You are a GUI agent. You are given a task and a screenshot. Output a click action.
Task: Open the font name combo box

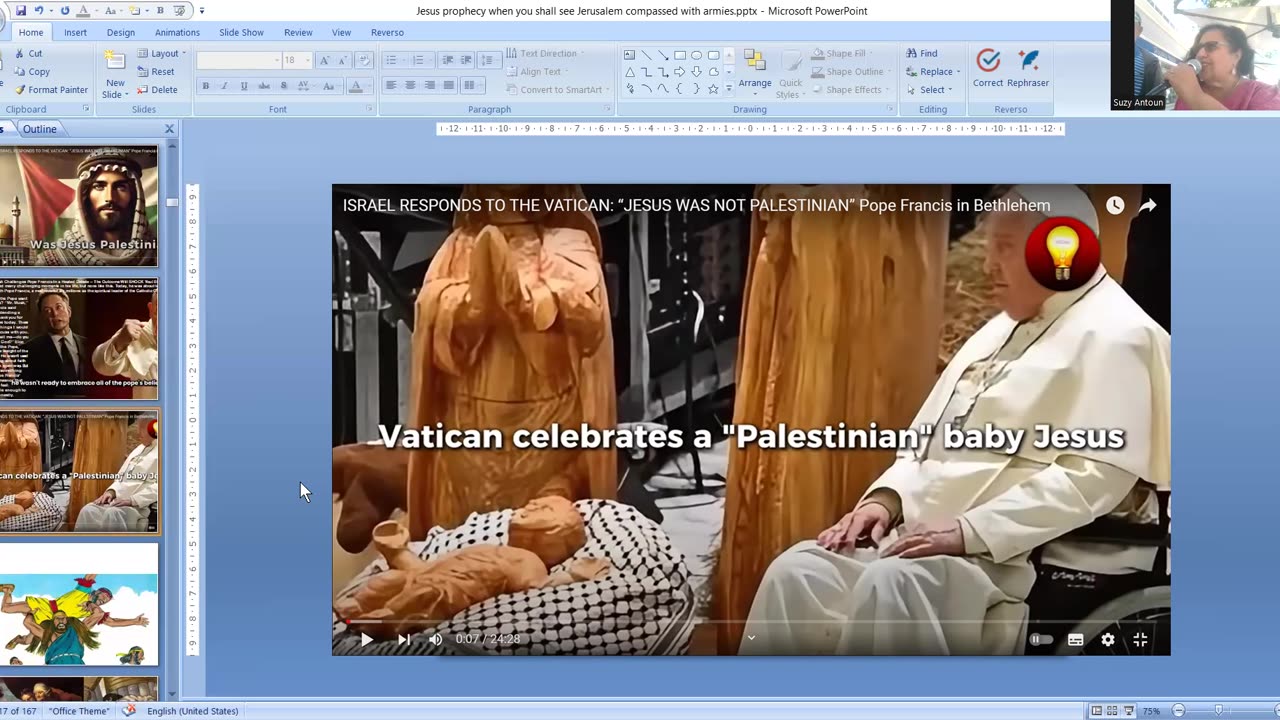(x=238, y=60)
